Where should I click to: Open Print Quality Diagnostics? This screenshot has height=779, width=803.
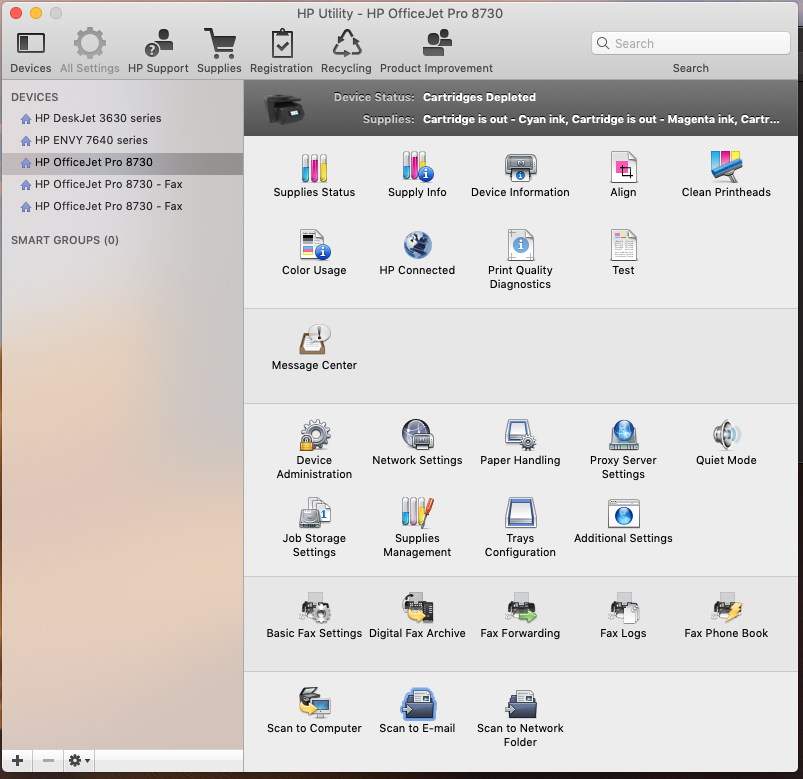520,245
